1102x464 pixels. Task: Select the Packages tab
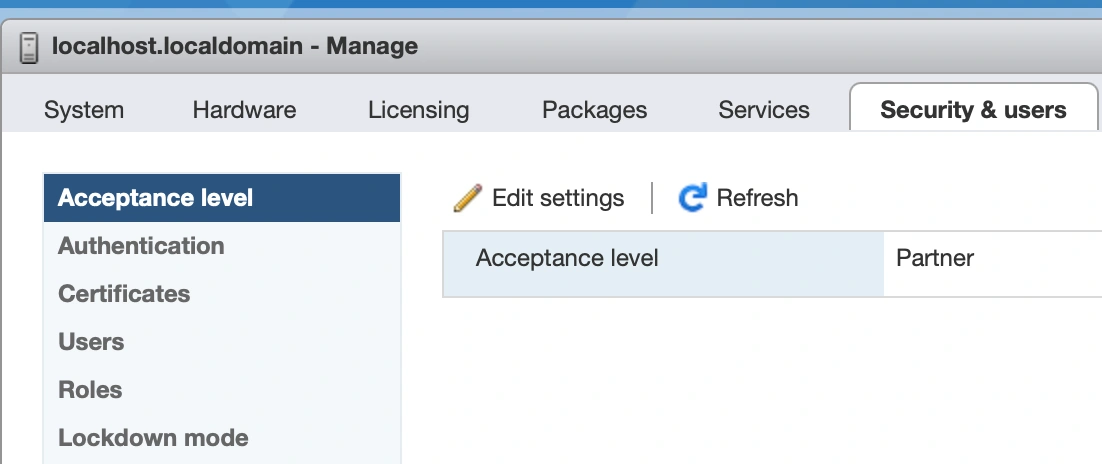pos(594,109)
